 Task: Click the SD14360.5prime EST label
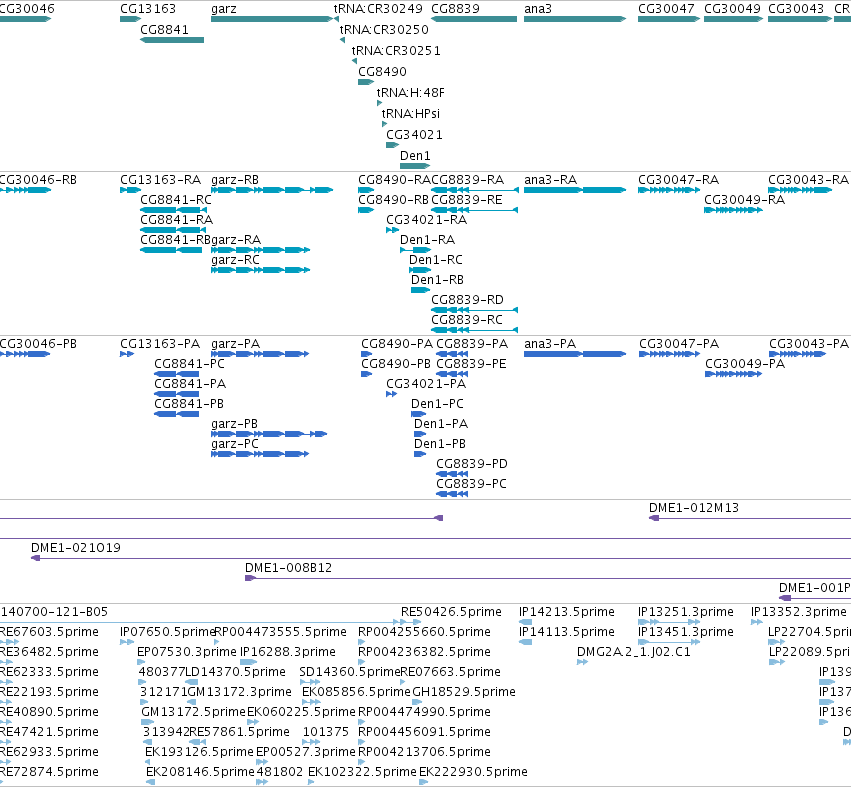coord(350,672)
